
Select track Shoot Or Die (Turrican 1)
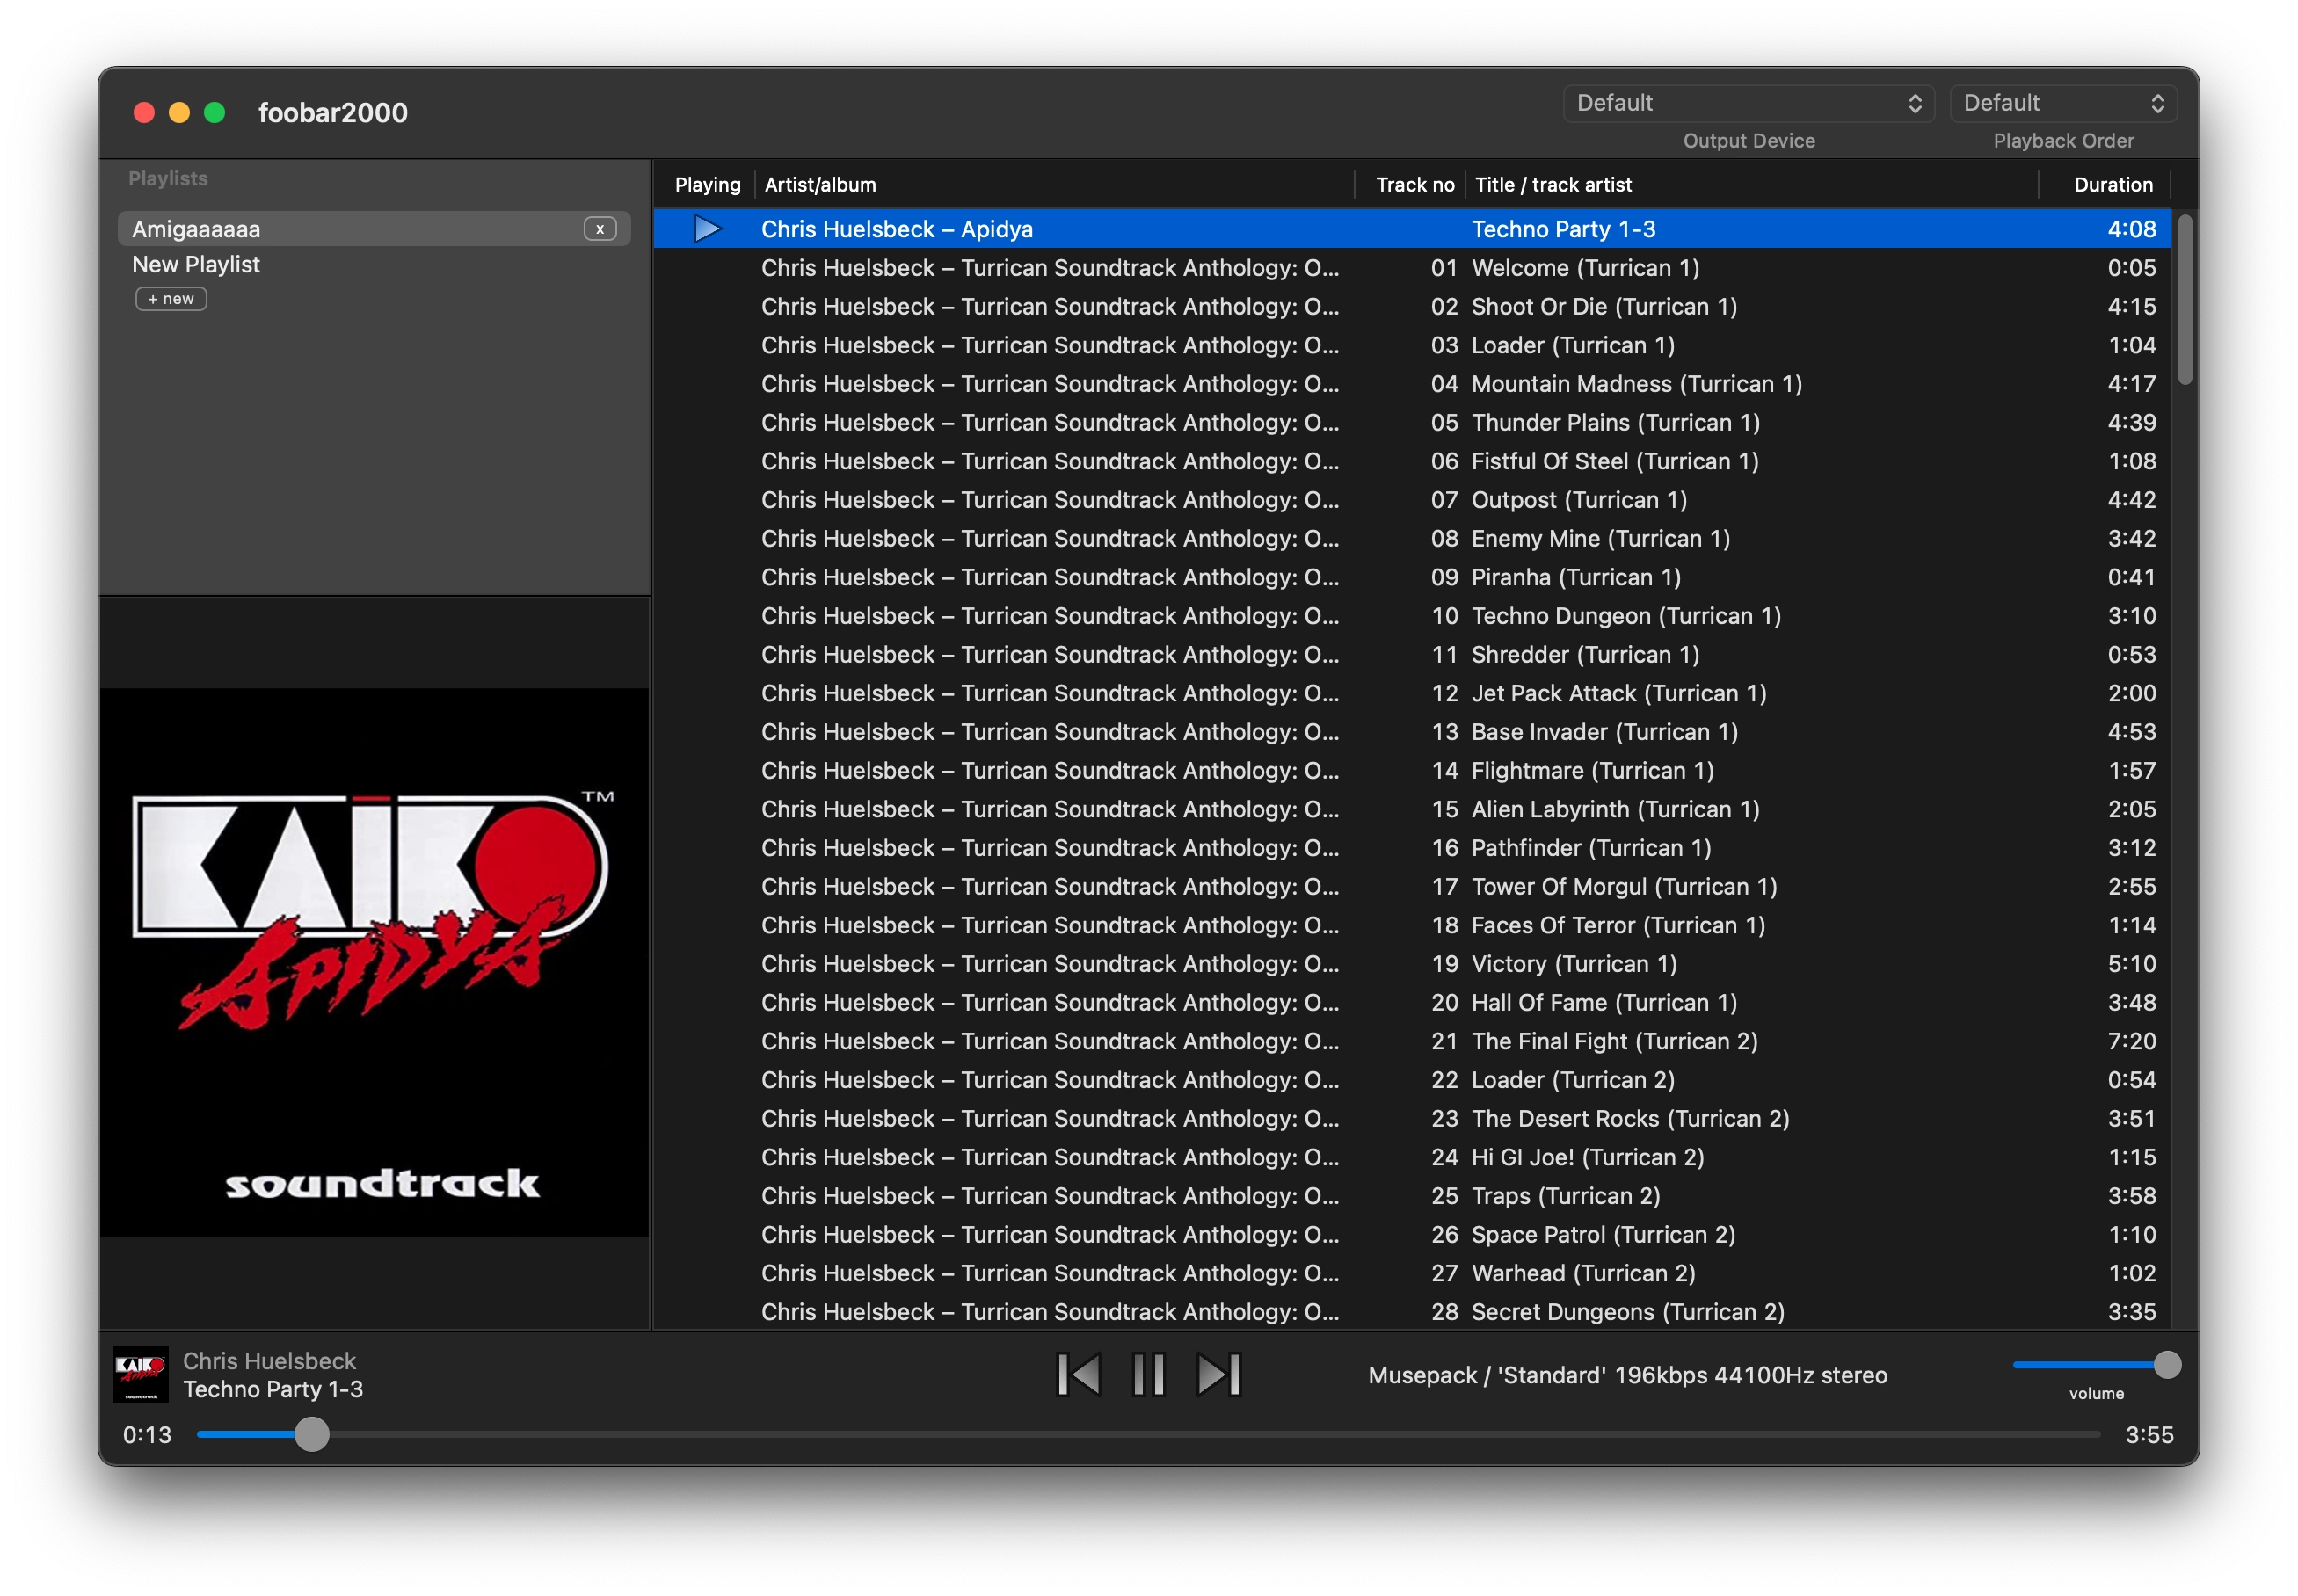point(1412,307)
